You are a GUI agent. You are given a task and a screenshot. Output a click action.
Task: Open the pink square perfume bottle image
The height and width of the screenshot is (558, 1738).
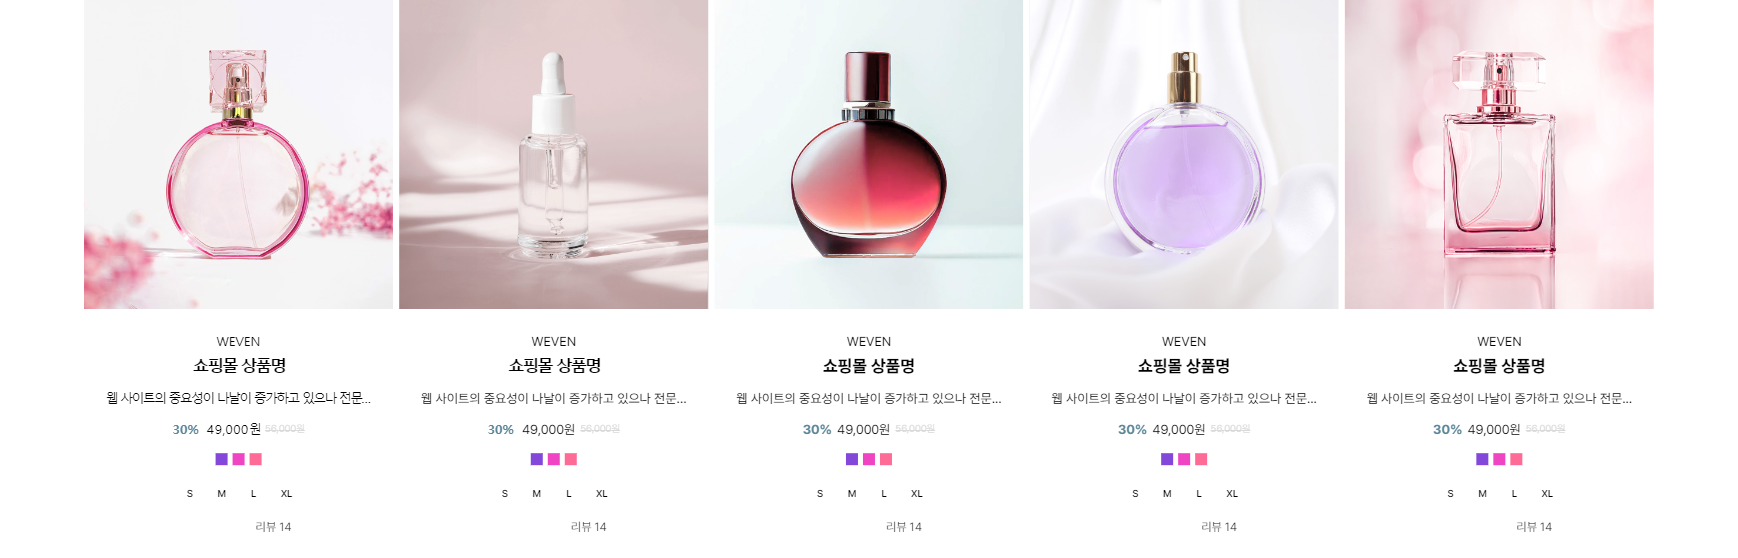pos(1499,154)
